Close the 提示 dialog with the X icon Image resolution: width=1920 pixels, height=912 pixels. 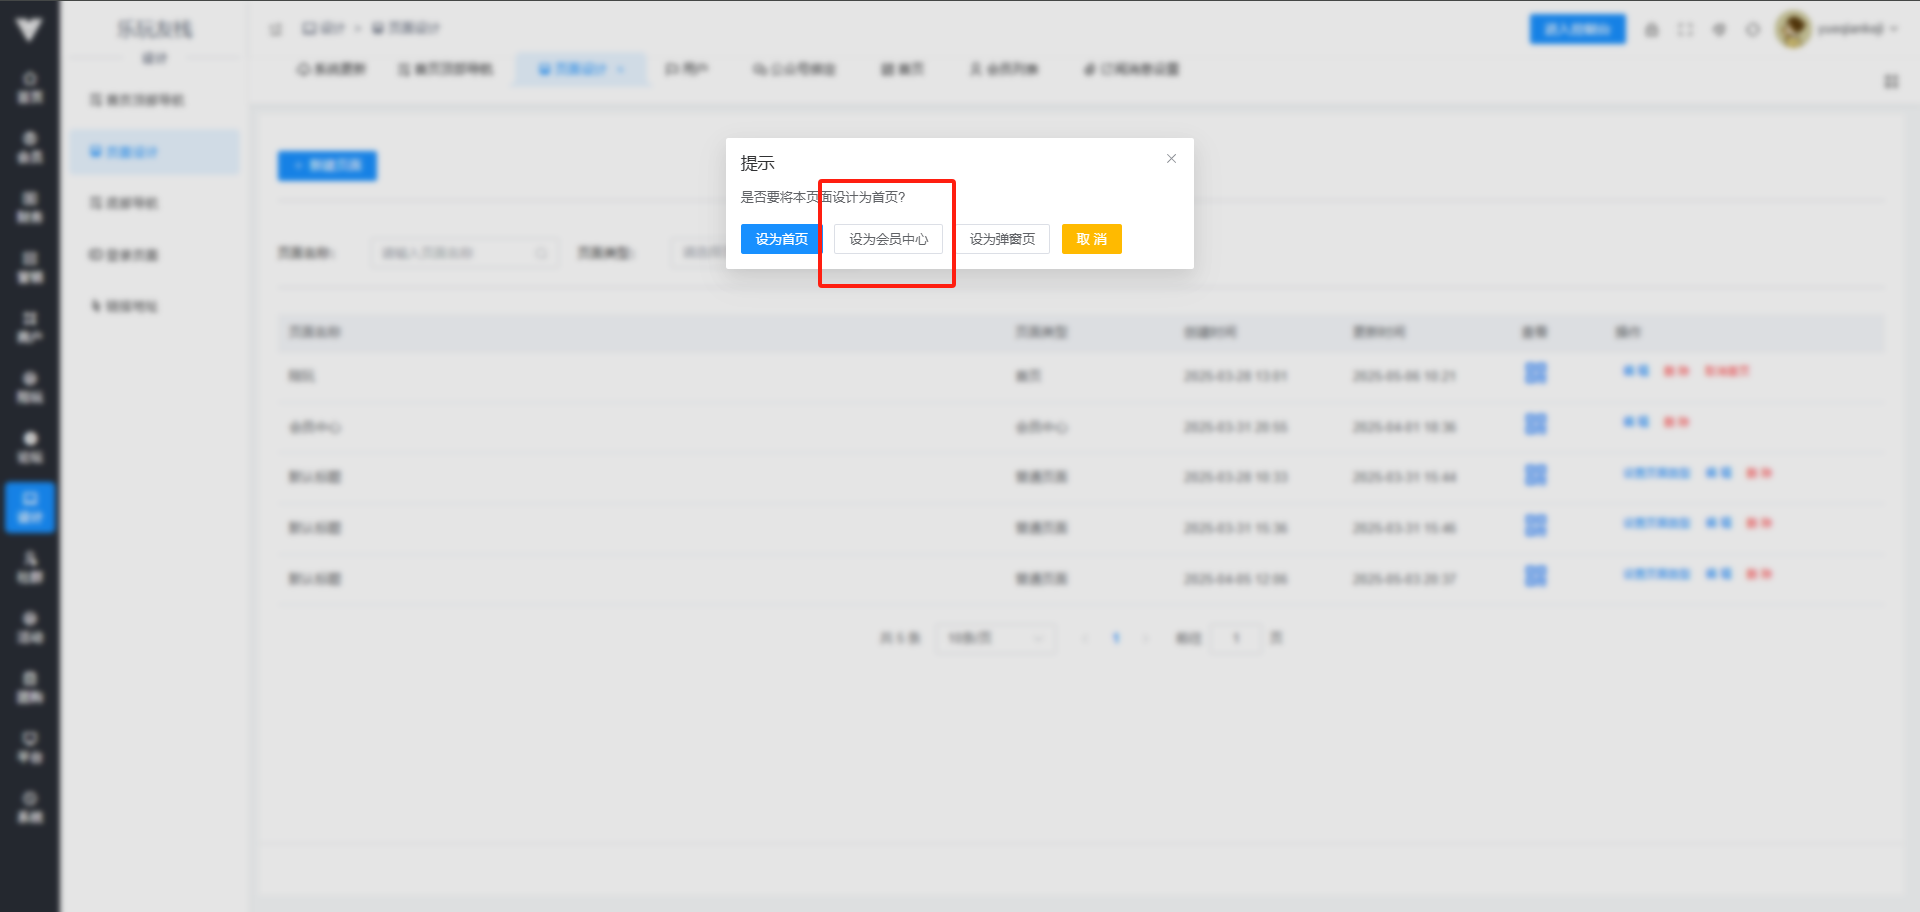(1171, 159)
